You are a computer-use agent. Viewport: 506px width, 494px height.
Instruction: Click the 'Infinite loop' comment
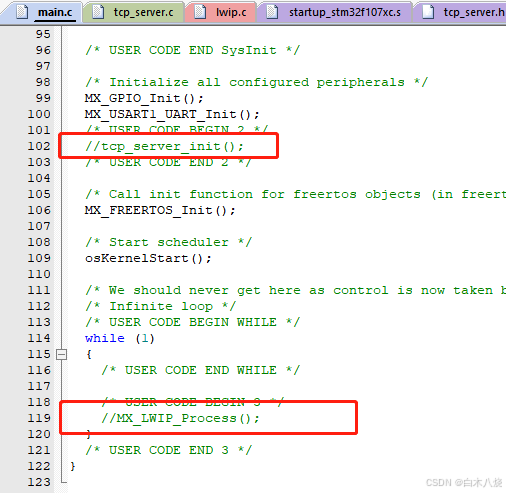coord(160,306)
